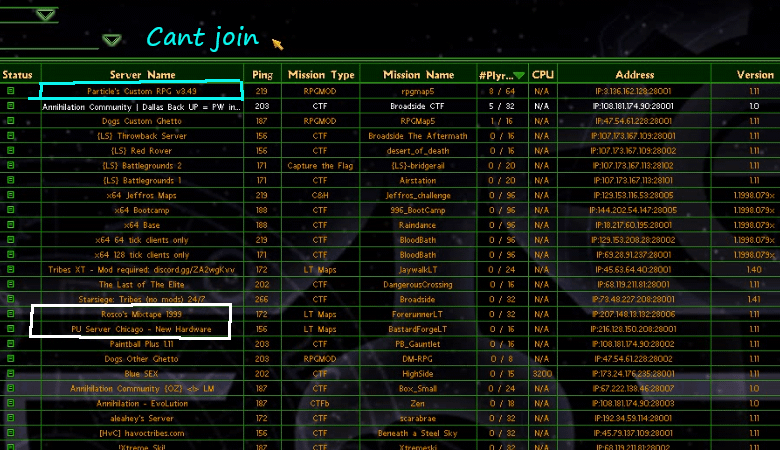The height and width of the screenshot is (450, 780).
Task: Click status icon for {LS} Battlegrounds 2
Action: [10, 165]
